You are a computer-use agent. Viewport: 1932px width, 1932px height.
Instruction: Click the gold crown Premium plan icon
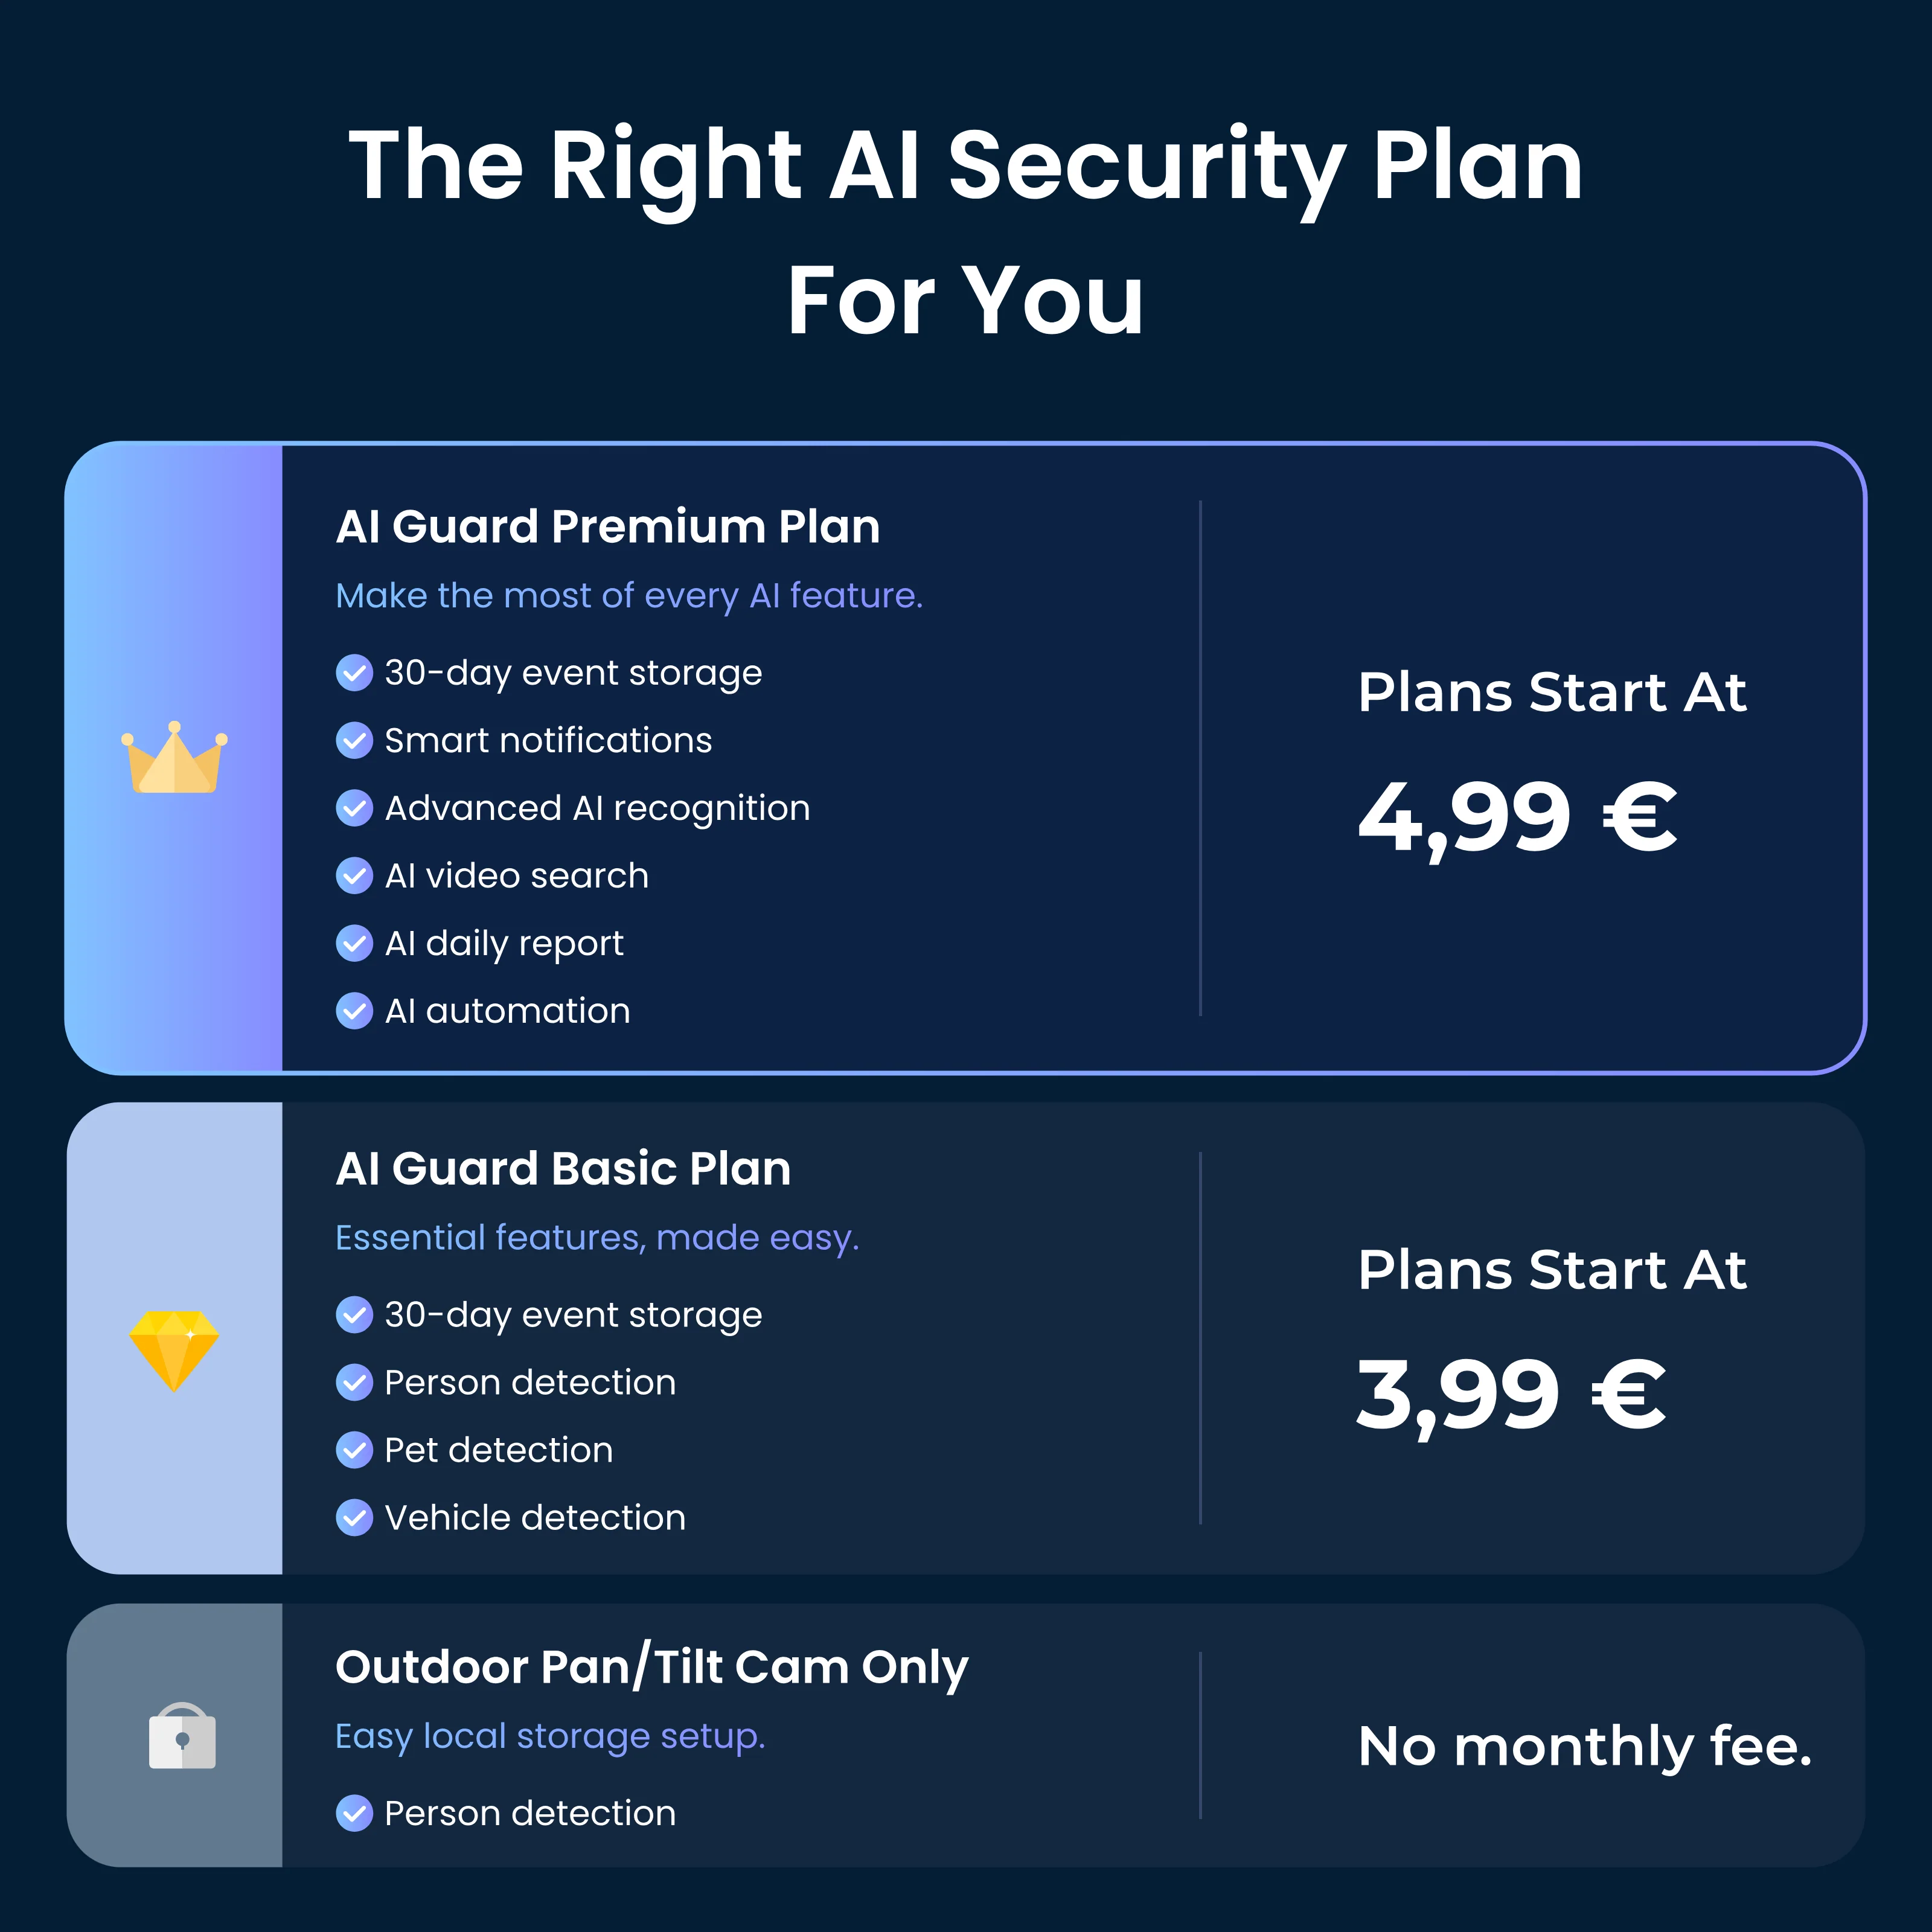coord(174,757)
